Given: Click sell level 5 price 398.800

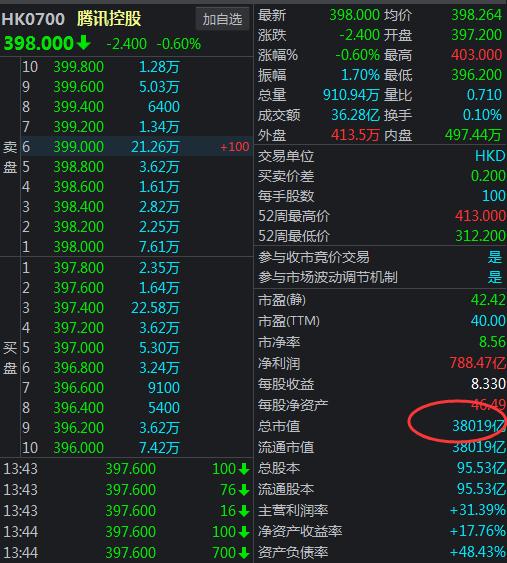Looking at the screenshot, I should pyautogui.click(x=79, y=167).
